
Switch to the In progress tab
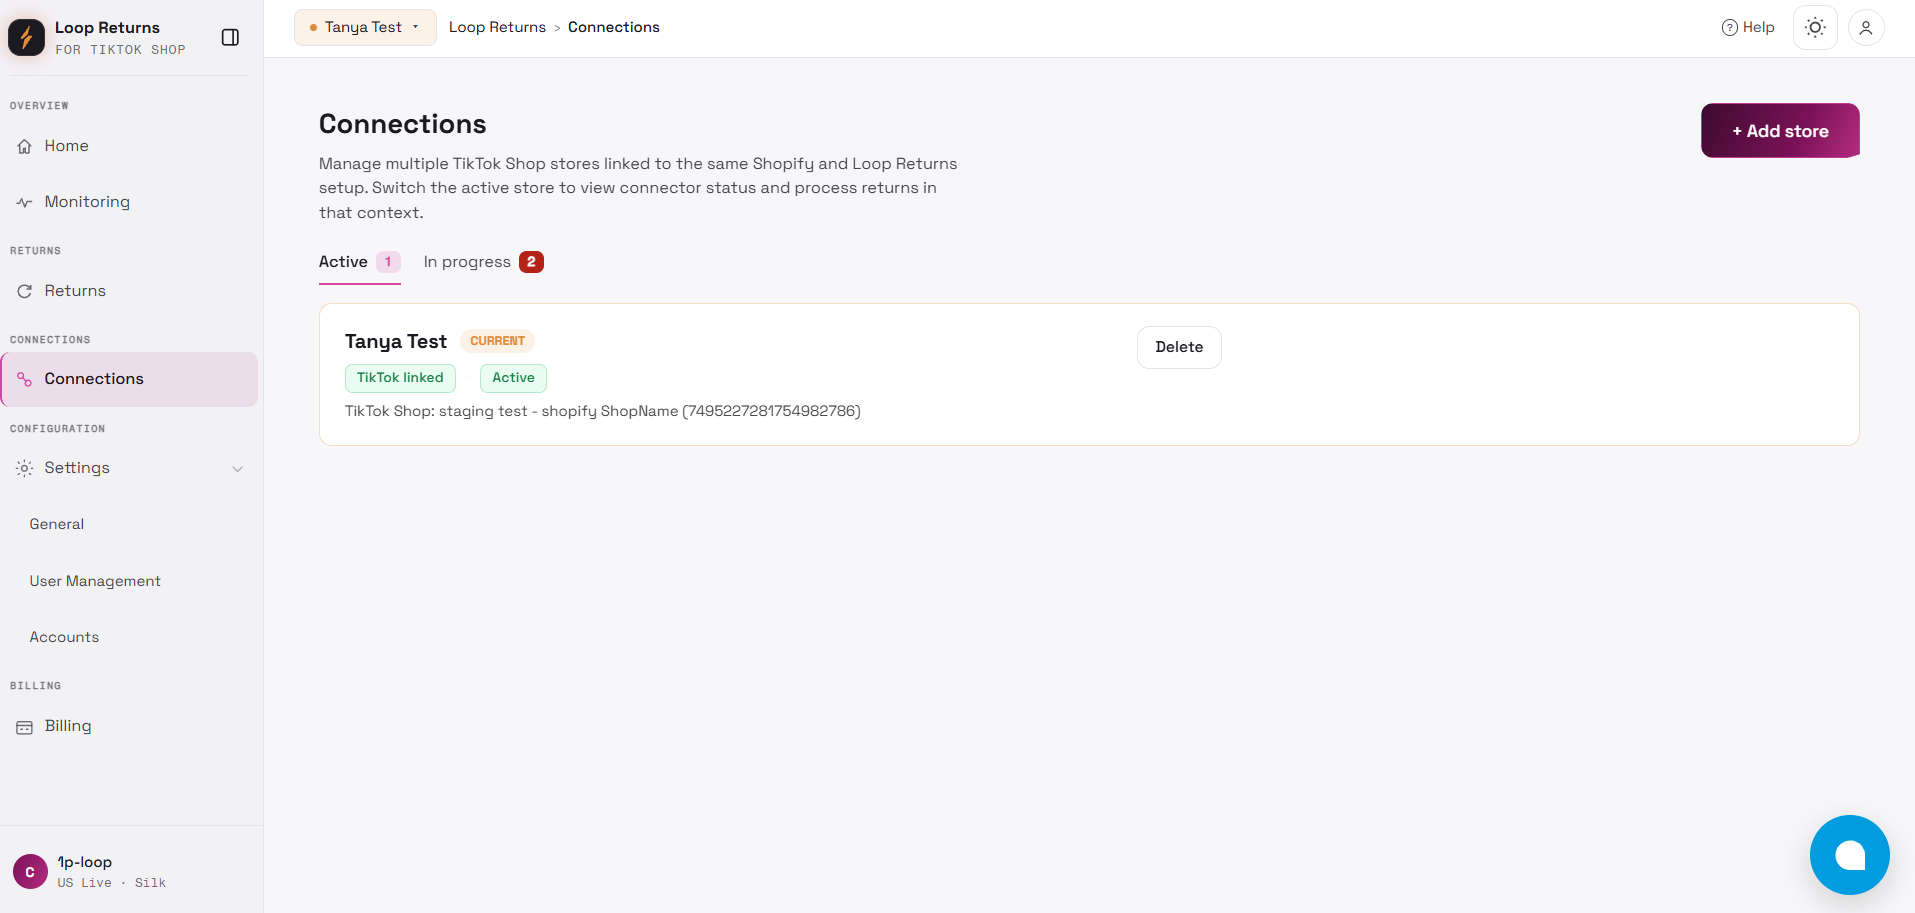[483, 262]
